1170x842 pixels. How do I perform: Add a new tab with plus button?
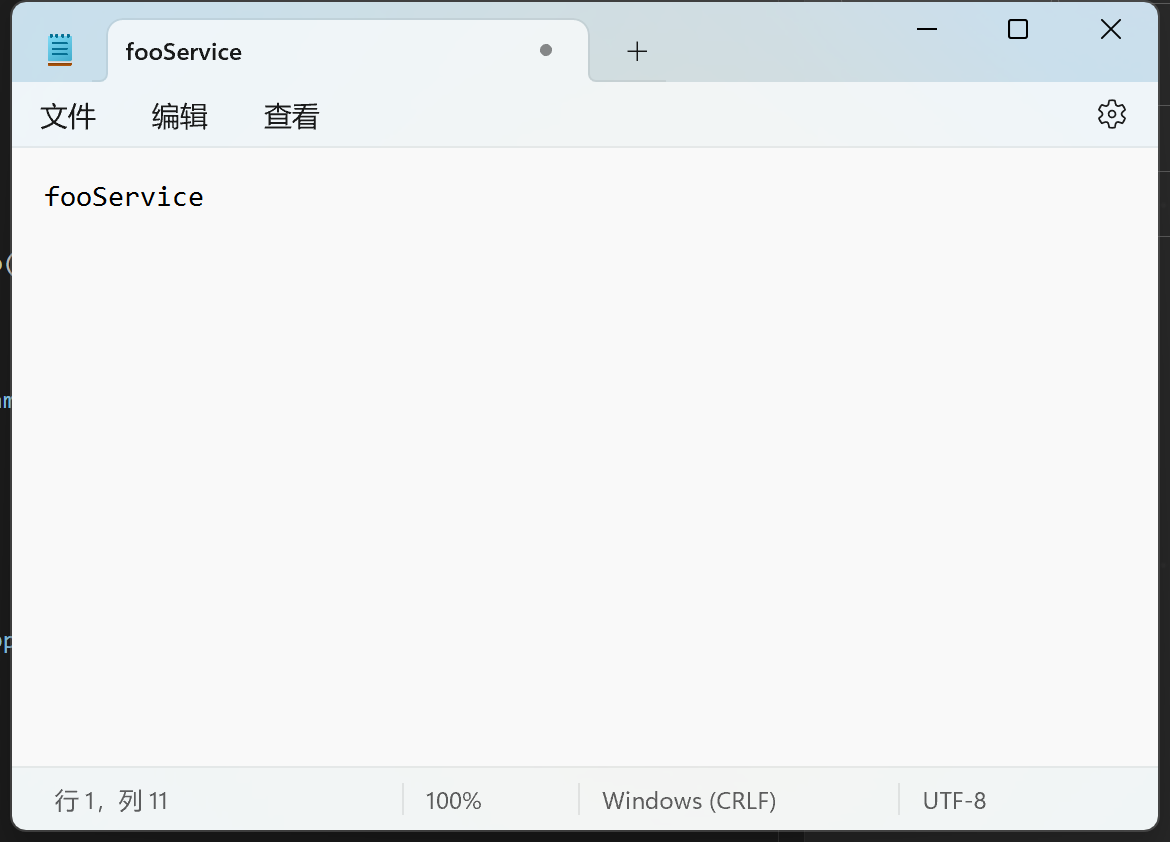(x=637, y=51)
